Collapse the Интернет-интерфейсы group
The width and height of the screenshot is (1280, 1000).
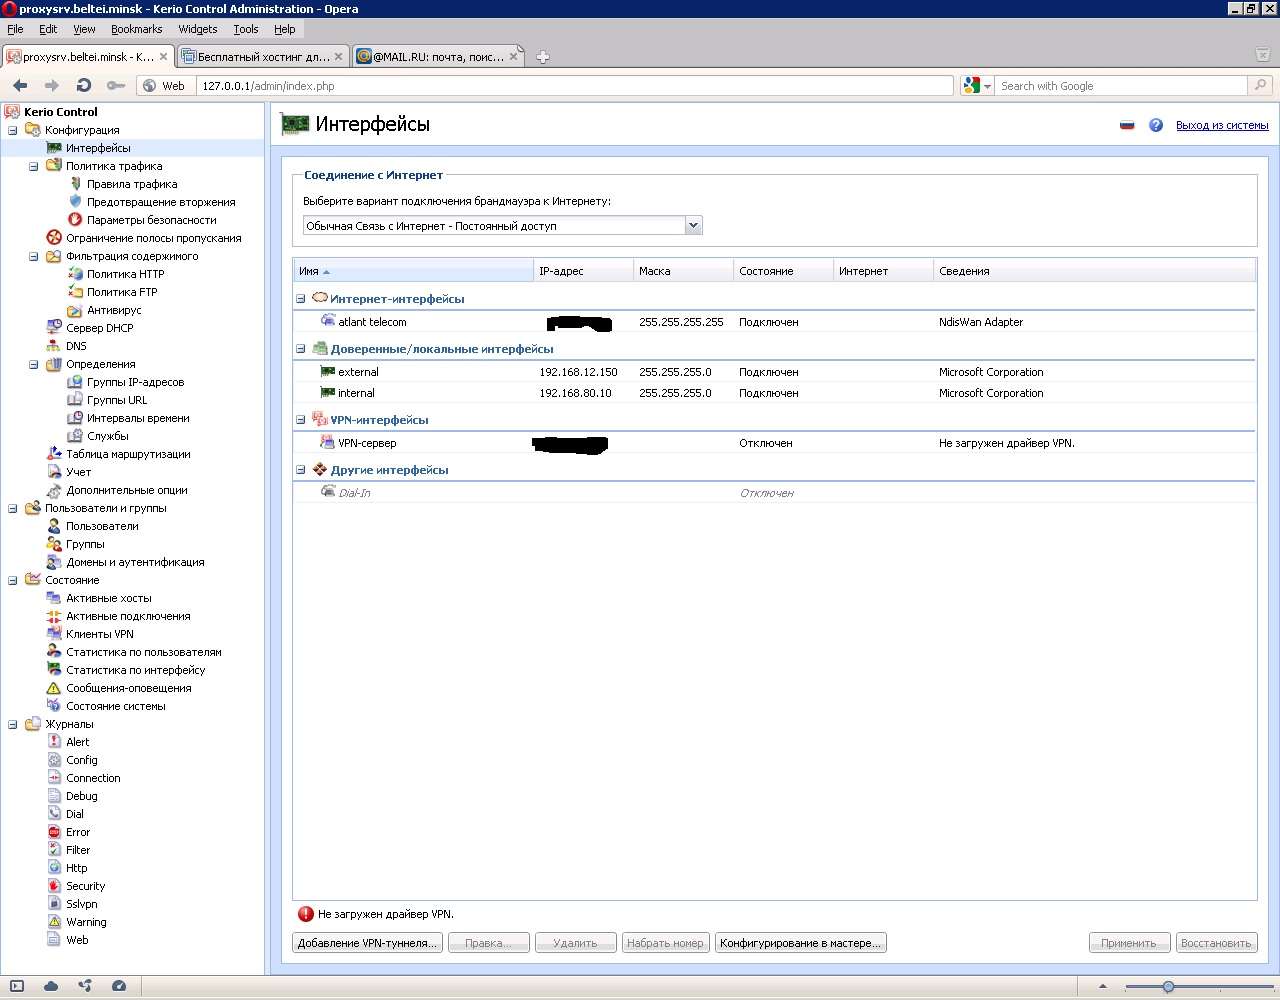pyautogui.click(x=300, y=299)
